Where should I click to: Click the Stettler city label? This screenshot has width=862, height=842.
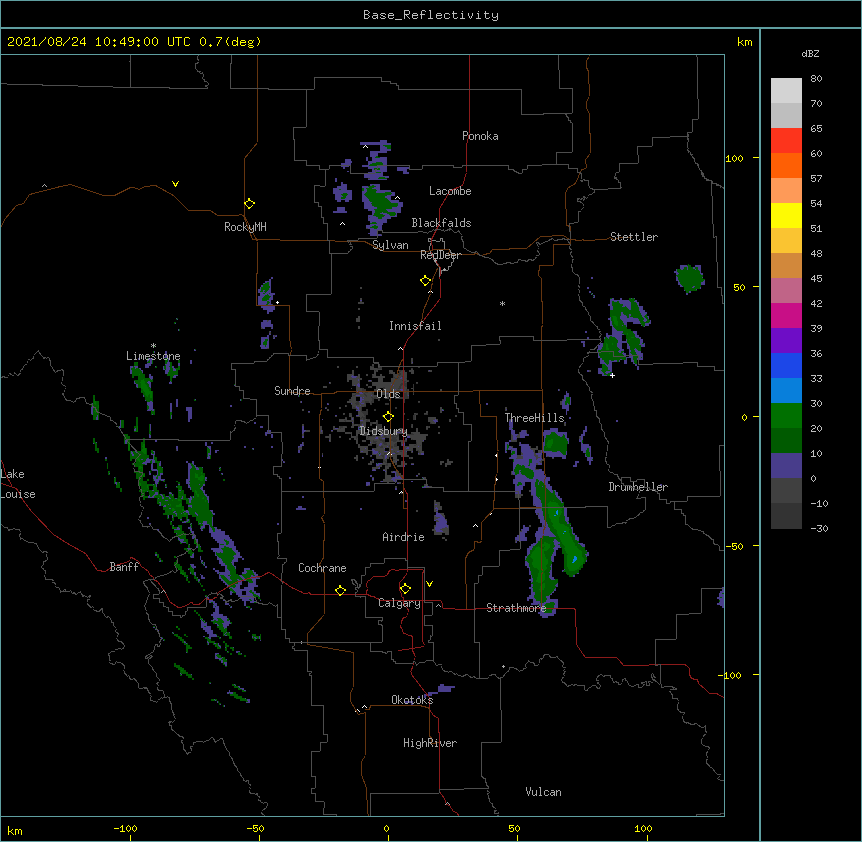click(x=634, y=237)
